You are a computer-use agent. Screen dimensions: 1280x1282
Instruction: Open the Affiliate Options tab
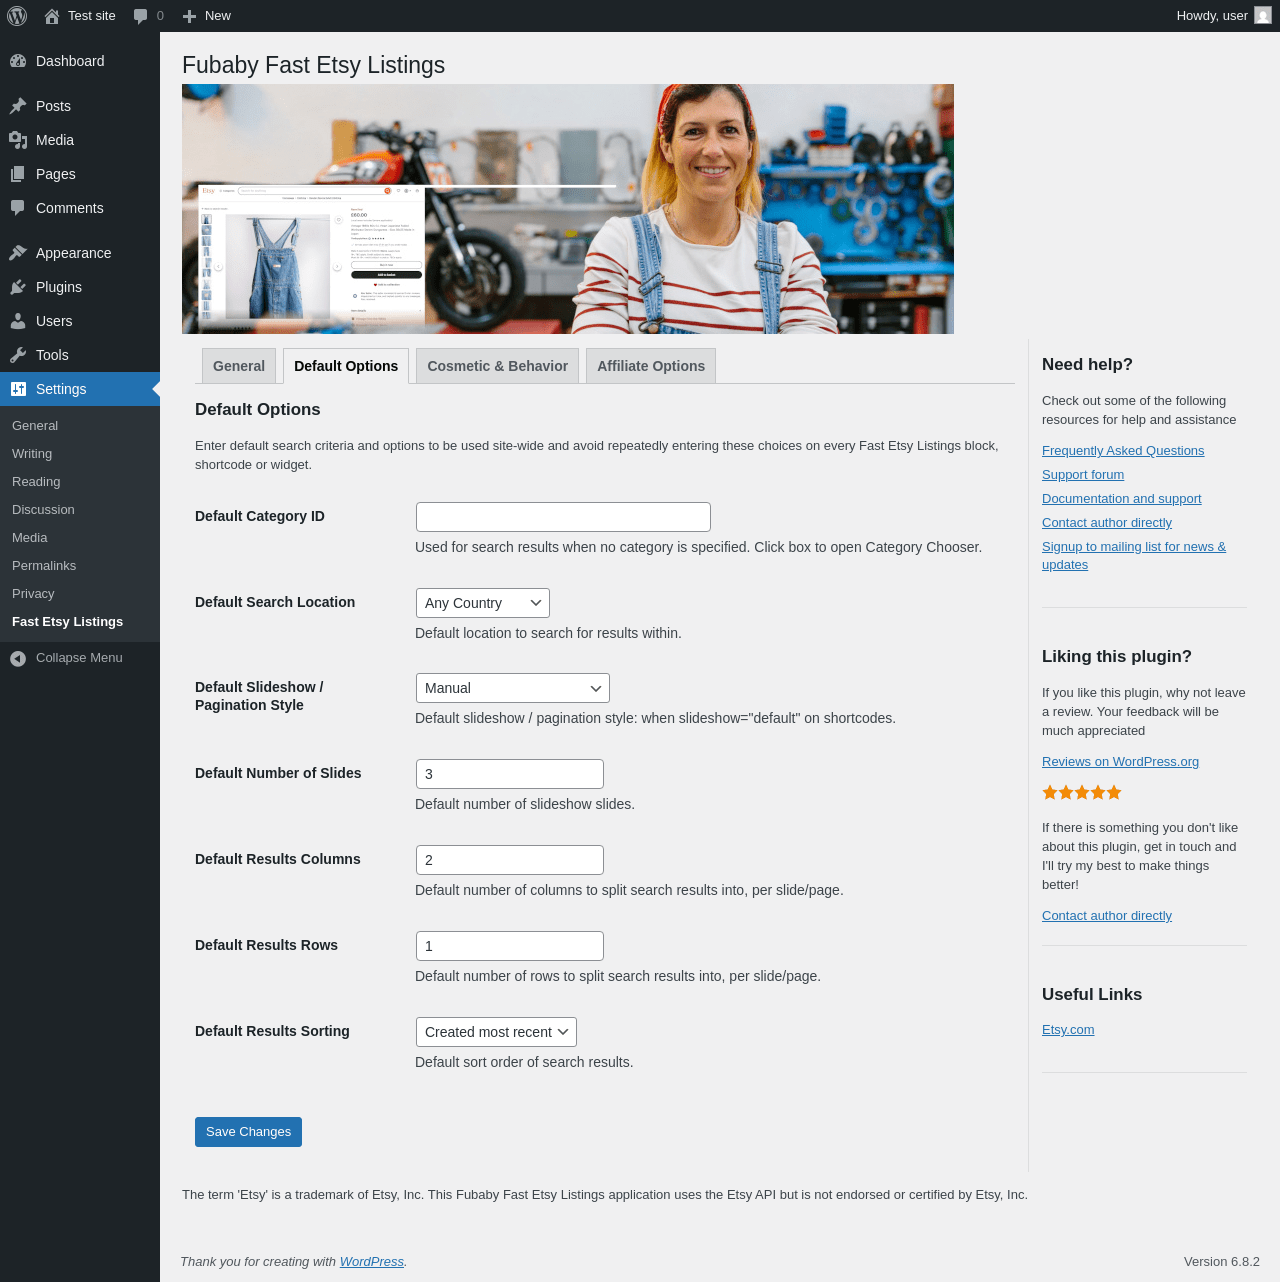point(651,366)
